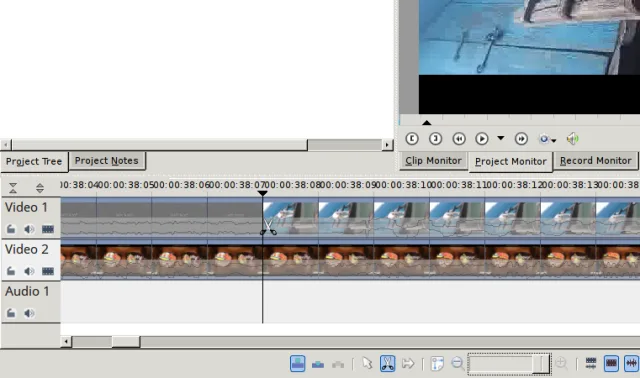Zoom in the timeline
This screenshot has height=378, width=640.
pos(561,362)
